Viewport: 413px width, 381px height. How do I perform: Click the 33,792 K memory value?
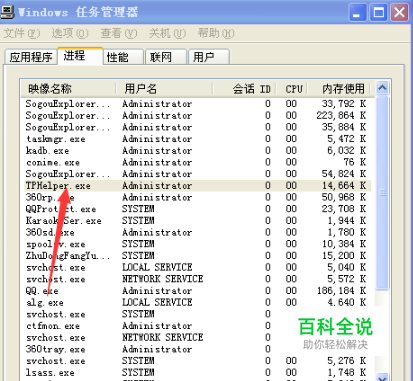pyautogui.click(x=344, y=104)
